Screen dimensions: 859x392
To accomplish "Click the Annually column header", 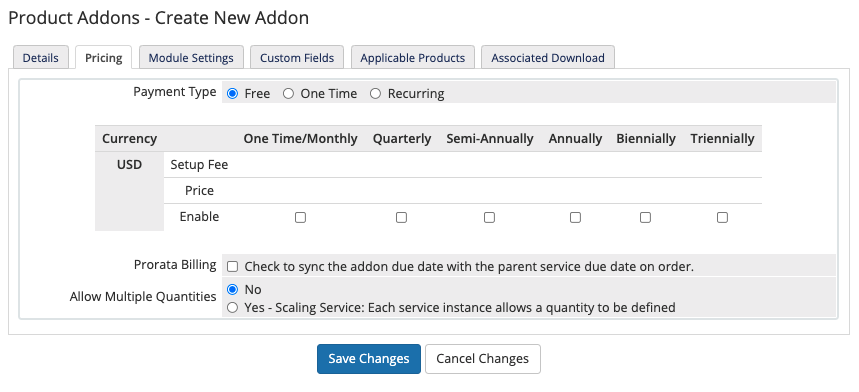I will click(x=575, y=139).
